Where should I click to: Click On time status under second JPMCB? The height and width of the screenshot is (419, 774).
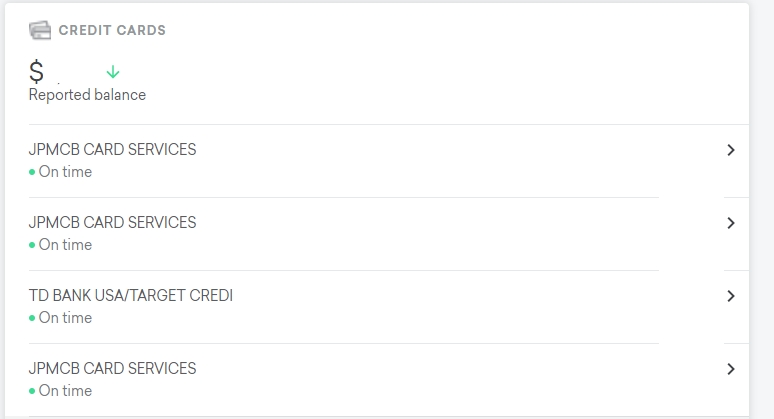[x=65, y=245]
